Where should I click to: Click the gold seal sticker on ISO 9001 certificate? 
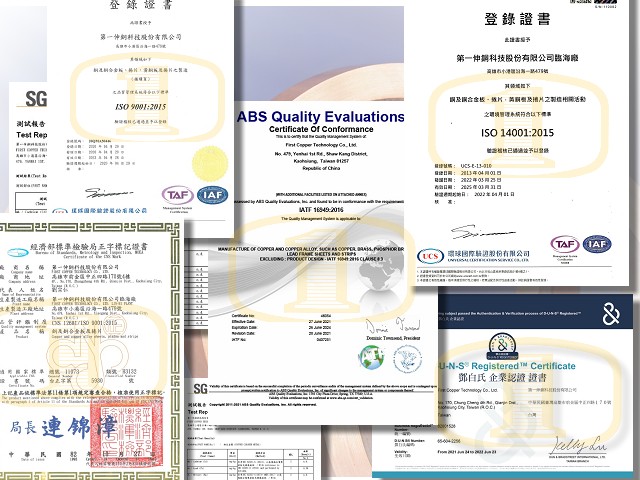click(210, 164)
